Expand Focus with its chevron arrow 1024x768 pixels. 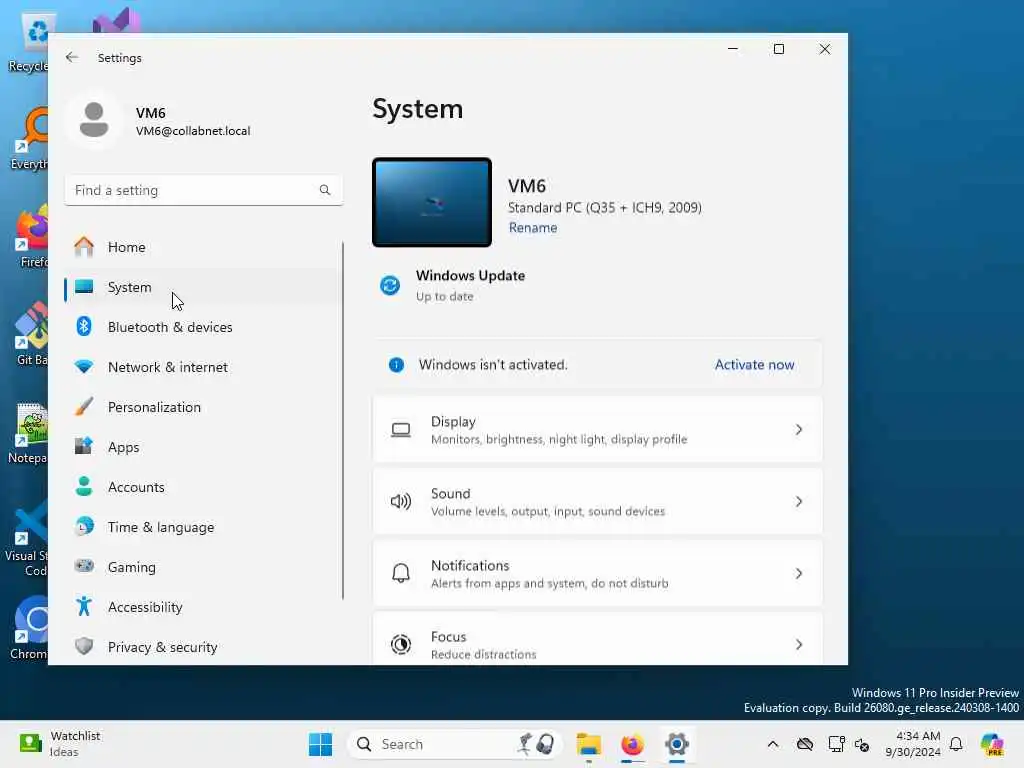click(799, 645)
